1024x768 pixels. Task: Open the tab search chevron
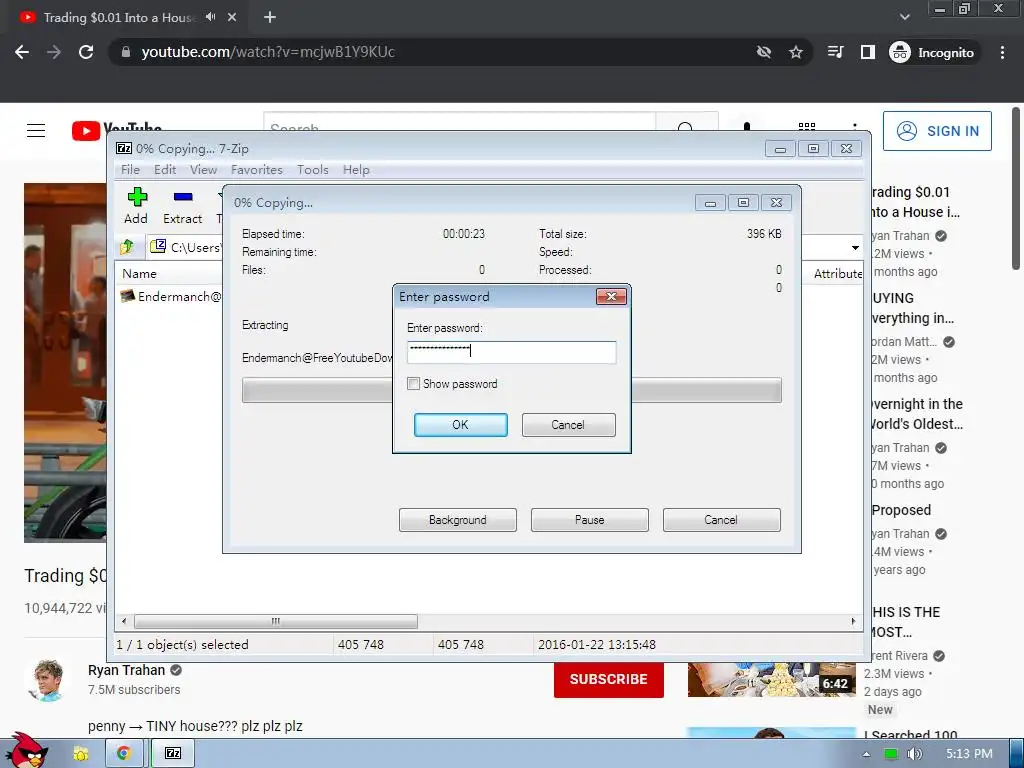(x=904, y=18)
